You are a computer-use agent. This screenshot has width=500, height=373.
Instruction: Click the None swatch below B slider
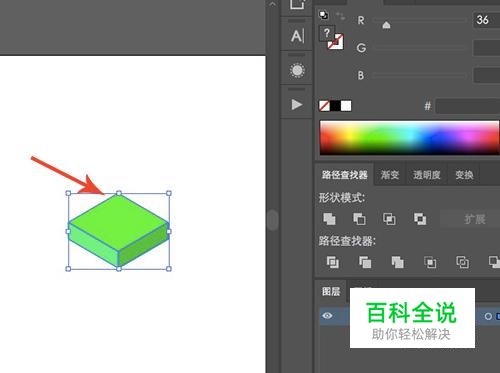click(x=324, y=106)
